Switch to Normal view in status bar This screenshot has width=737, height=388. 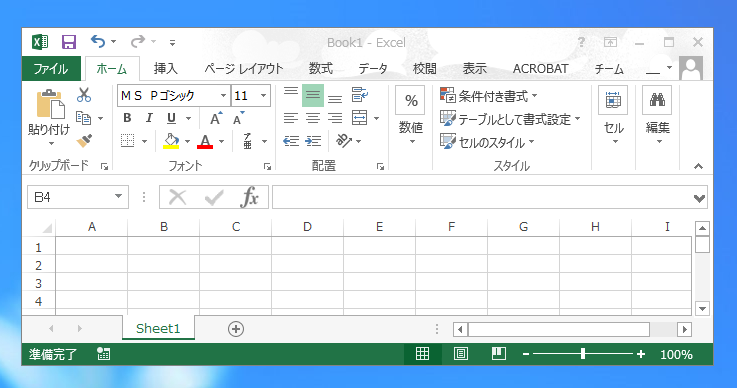423,354
